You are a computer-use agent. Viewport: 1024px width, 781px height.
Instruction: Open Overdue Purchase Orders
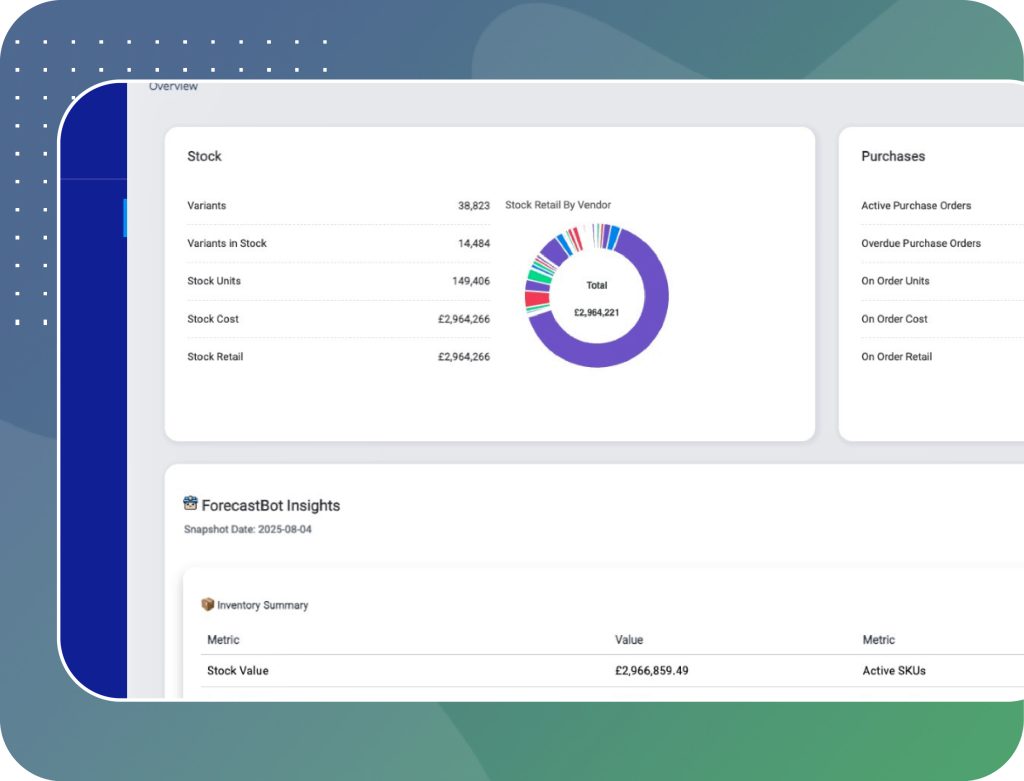coord(921,243)
